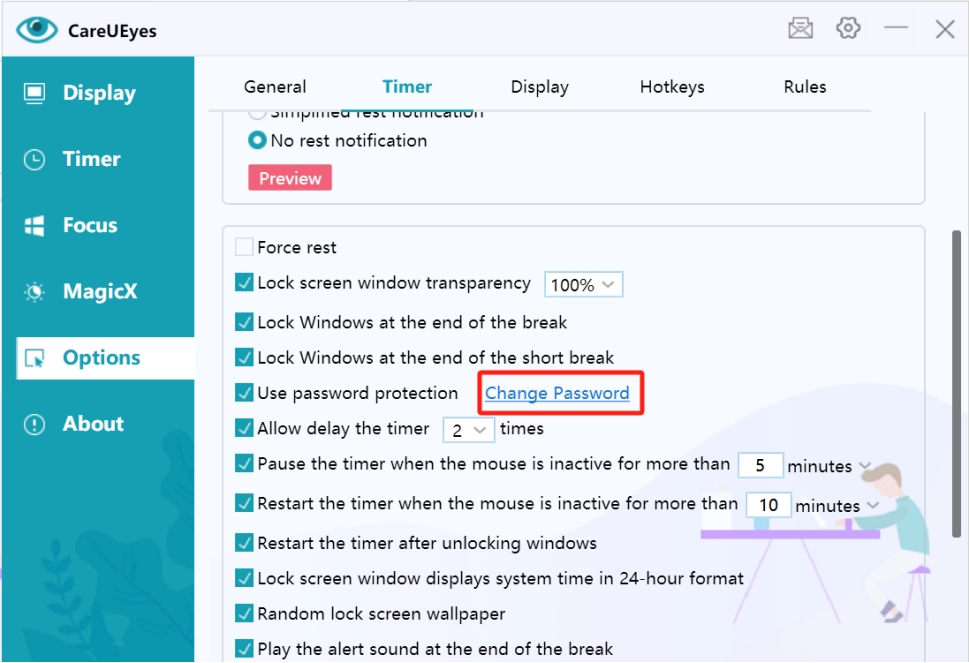The image size is (969, 663).
Task: Click the About info icon in sidebar
Action: (35, 424)
